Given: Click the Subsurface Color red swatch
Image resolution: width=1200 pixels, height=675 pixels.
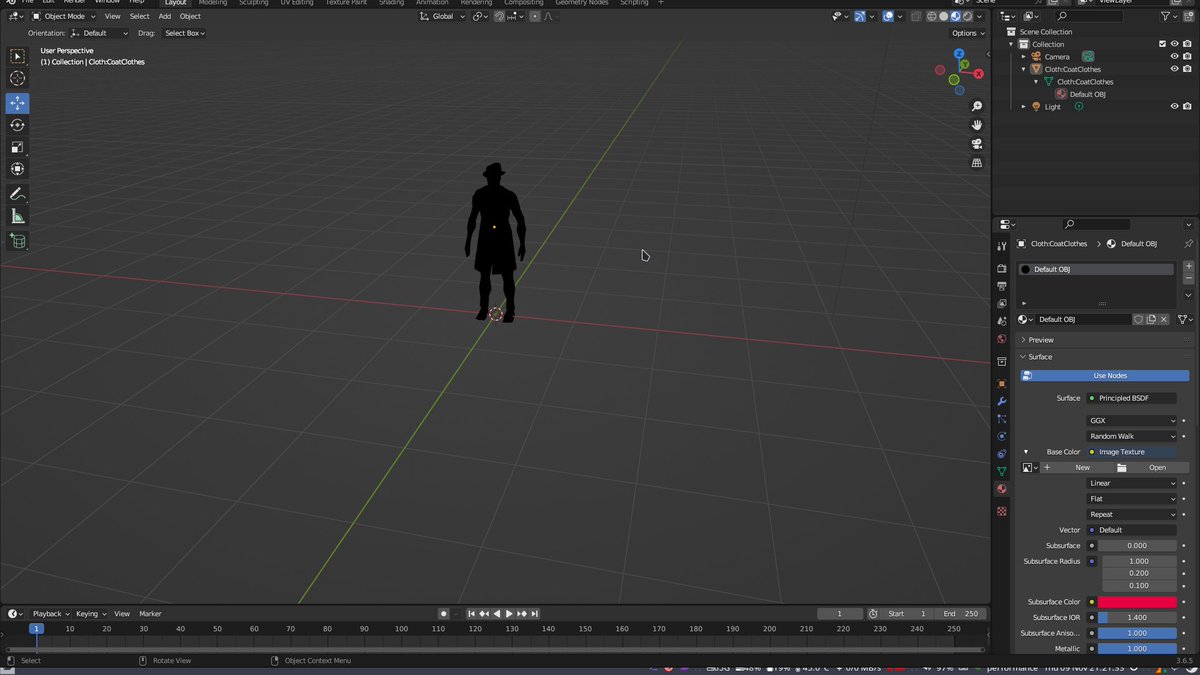Looking at the screenshot, I should tap(1137, 602).
